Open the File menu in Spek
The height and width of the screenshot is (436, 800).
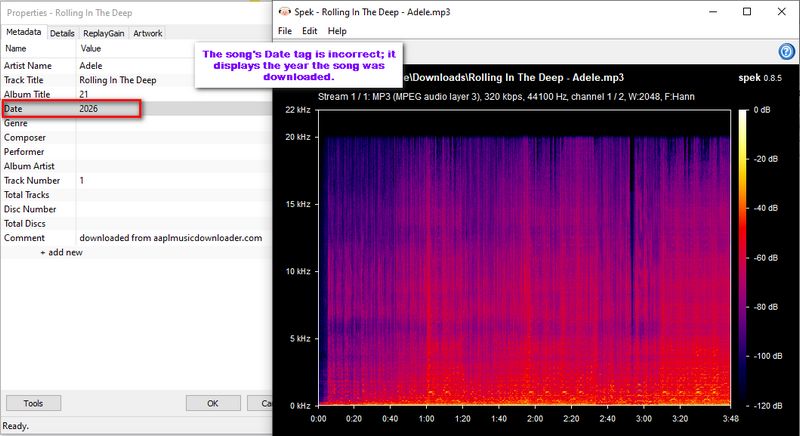pos(285,31)
